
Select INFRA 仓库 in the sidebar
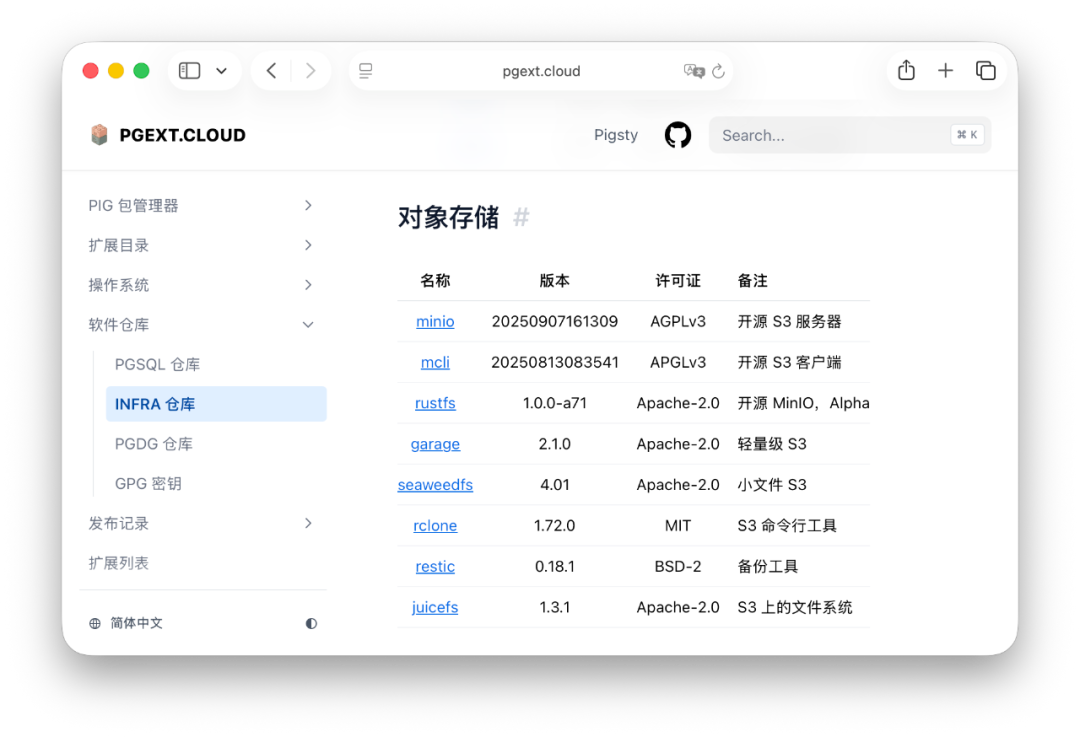click(x=216, y=404)
